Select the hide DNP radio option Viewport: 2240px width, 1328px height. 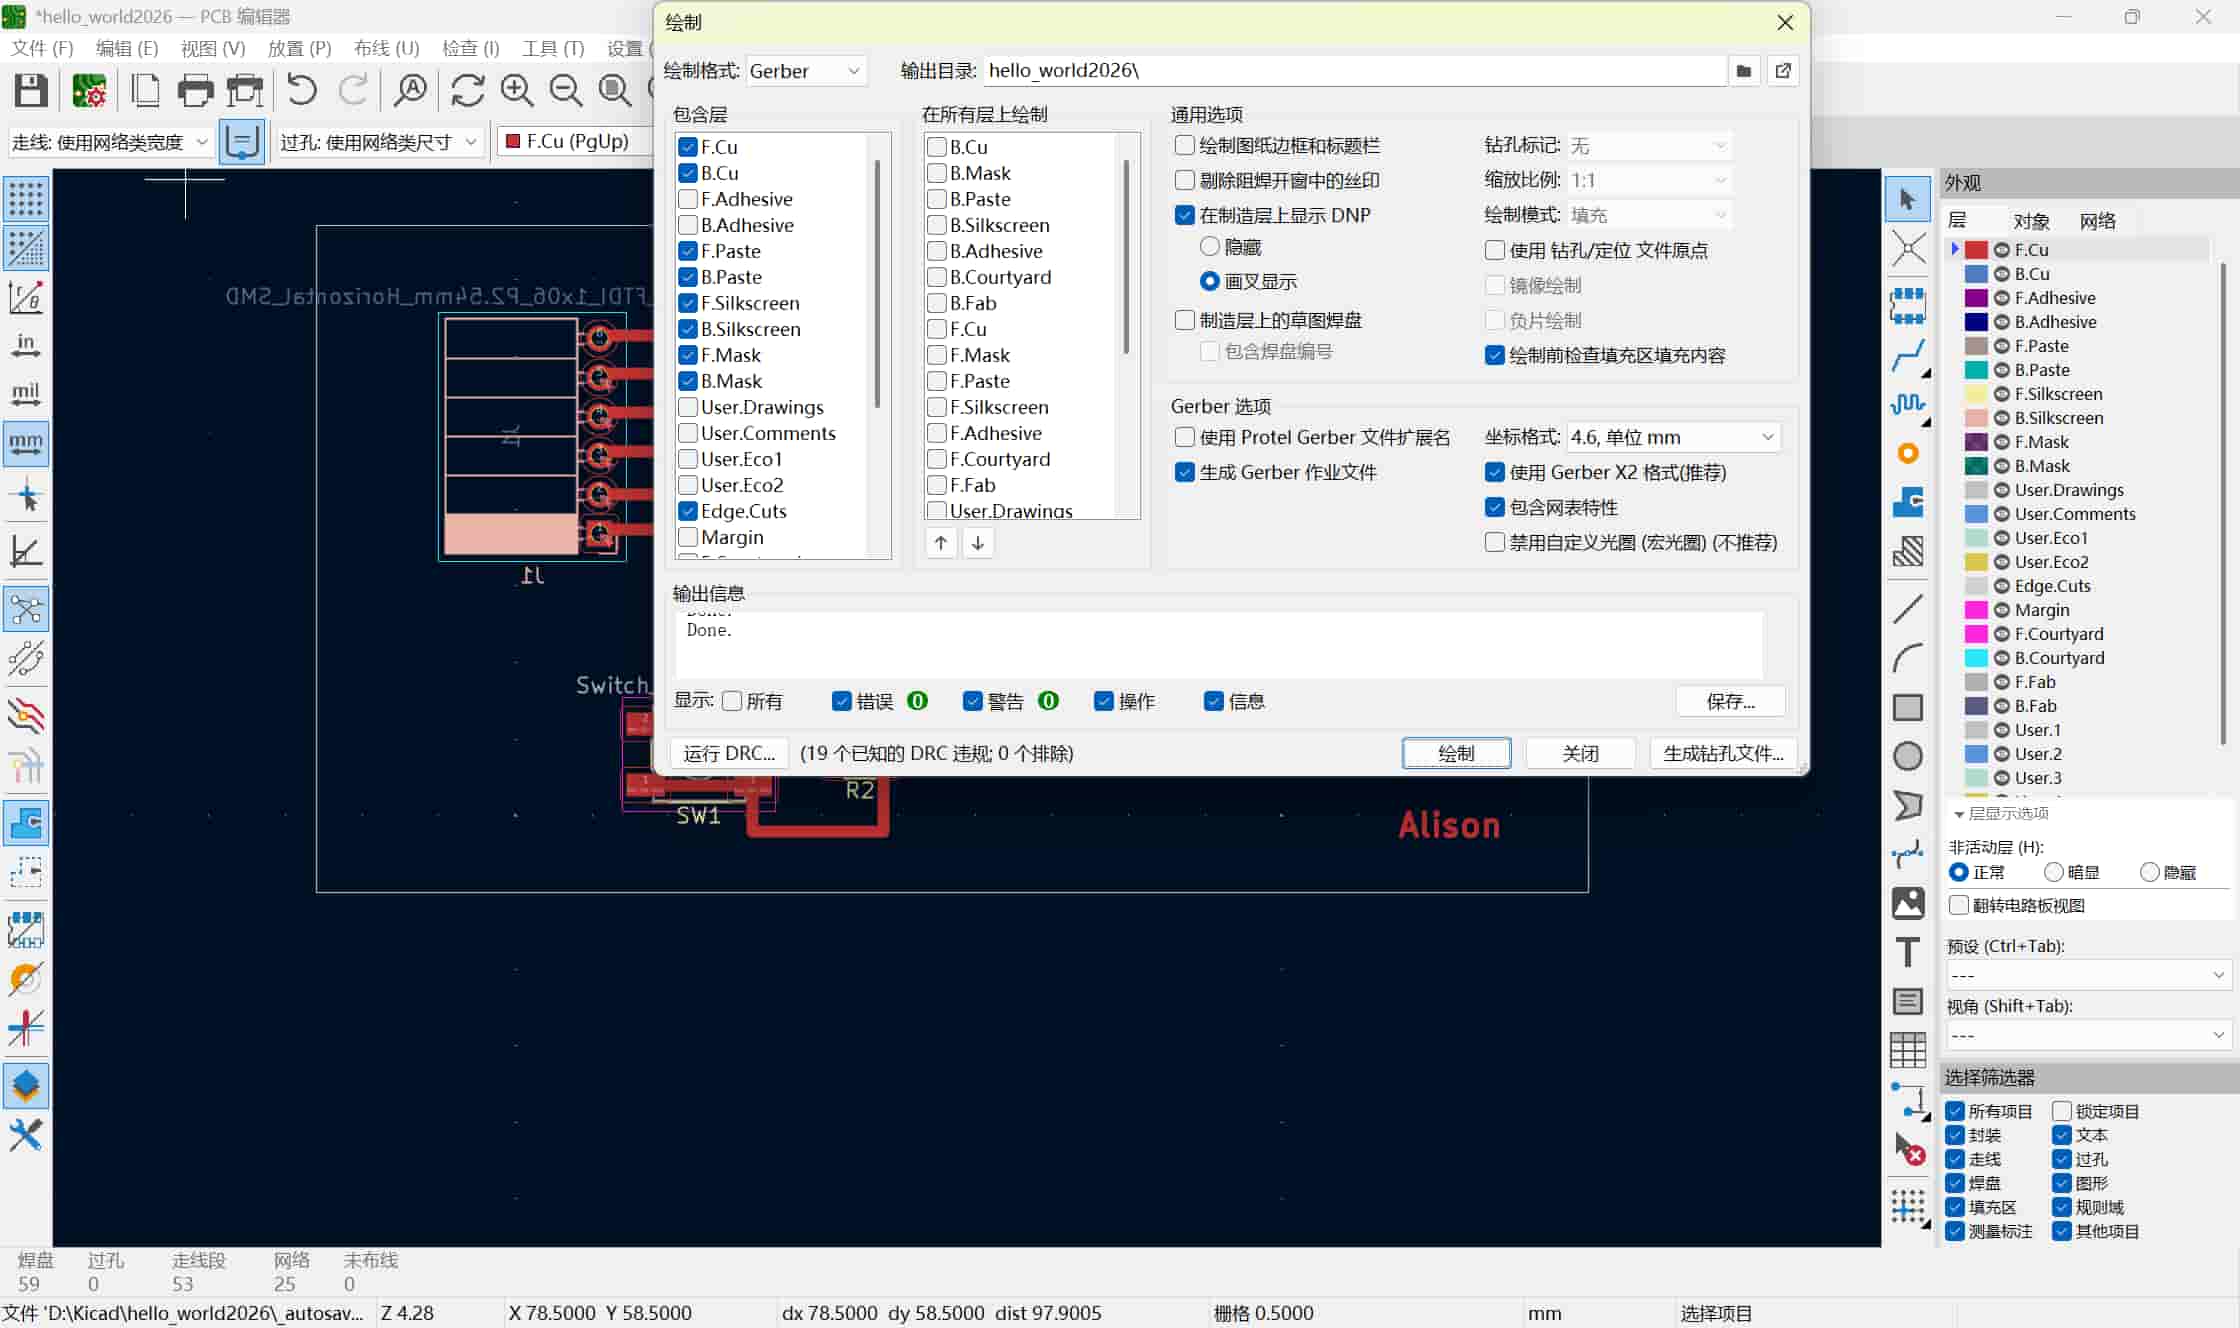tap(1210, 247)
